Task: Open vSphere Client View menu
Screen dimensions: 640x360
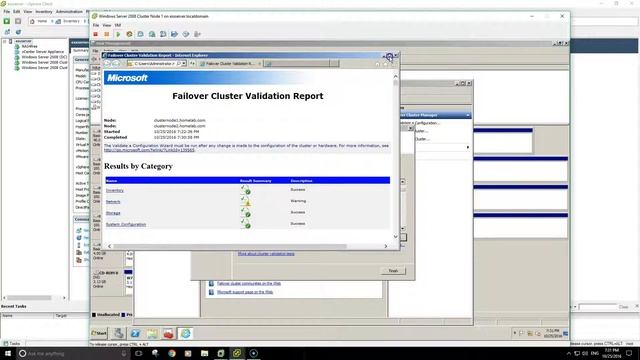Action: pyautogui.click(x=27, y=11)
